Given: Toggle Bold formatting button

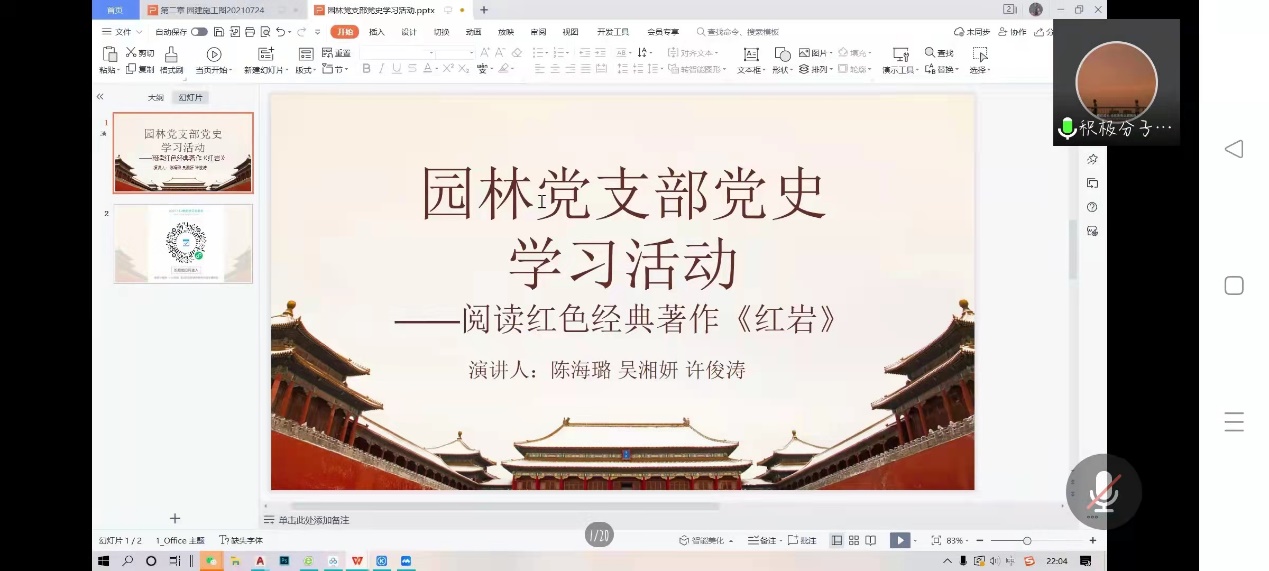Looking at the screenshot, I should pyautogui.click(x=366, y=69).
